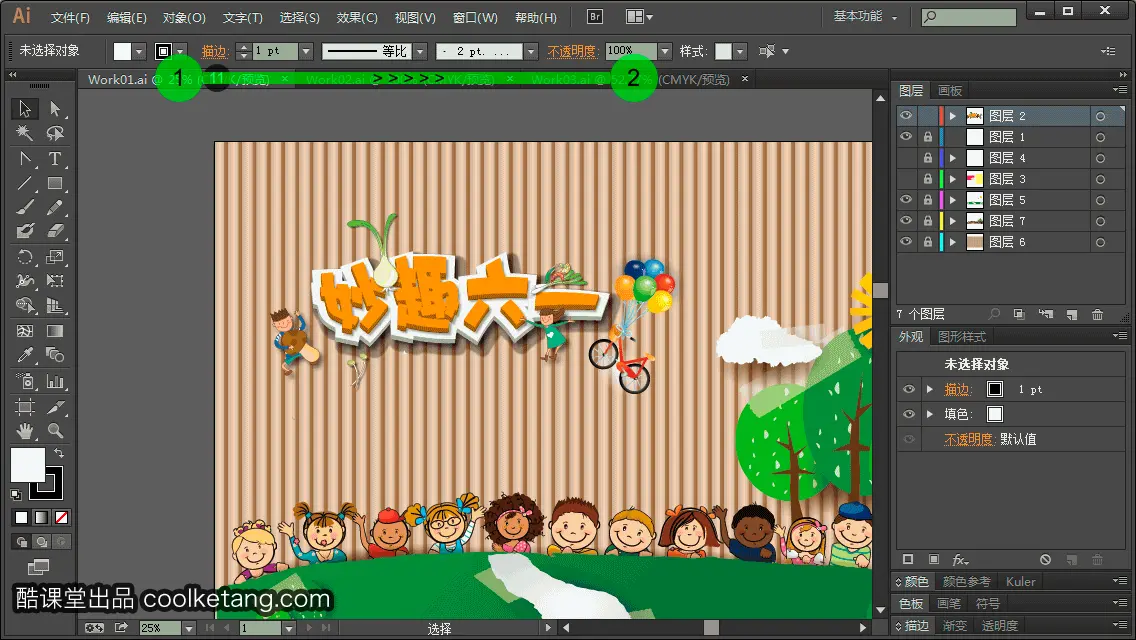Select the Gradient tool
Viewport: 1136px width, 640px height.
click(55, 331)
